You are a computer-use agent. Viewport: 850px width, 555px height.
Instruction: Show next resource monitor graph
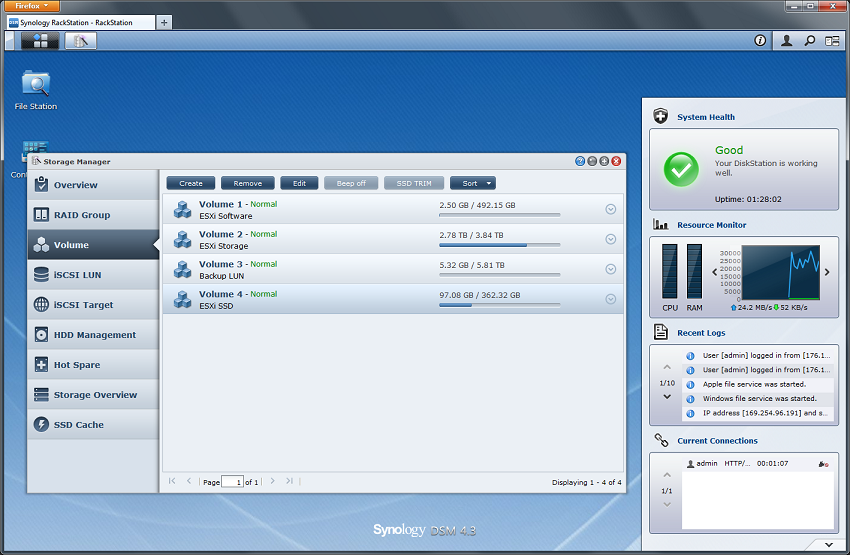tap(827, 272)
